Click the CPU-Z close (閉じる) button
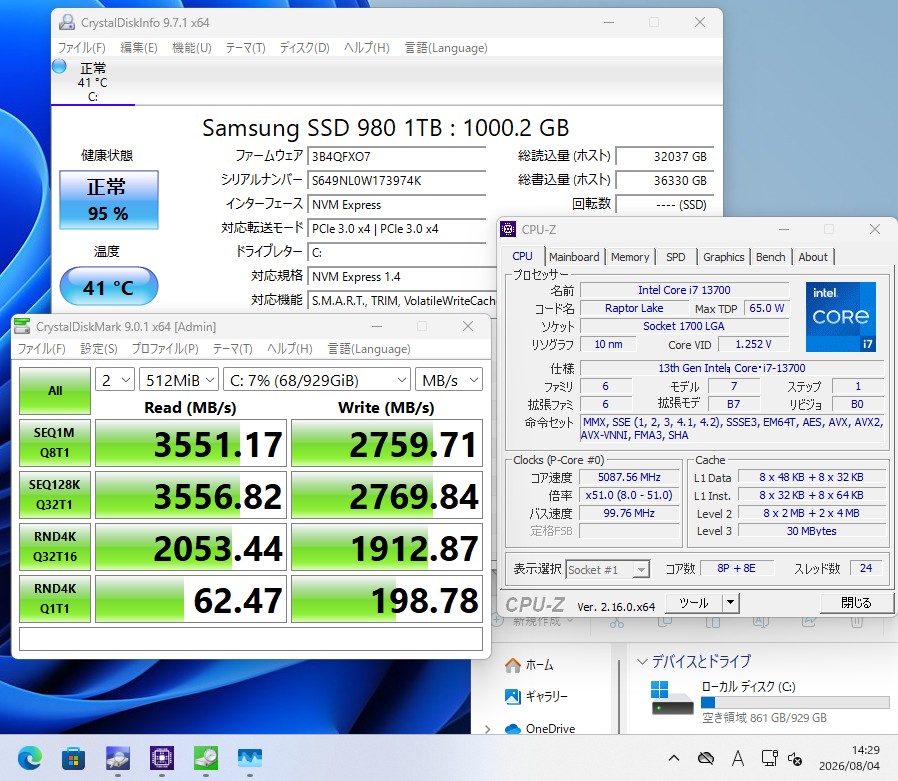Viewport: 898px width, 781px height. [x=856, y=602]
